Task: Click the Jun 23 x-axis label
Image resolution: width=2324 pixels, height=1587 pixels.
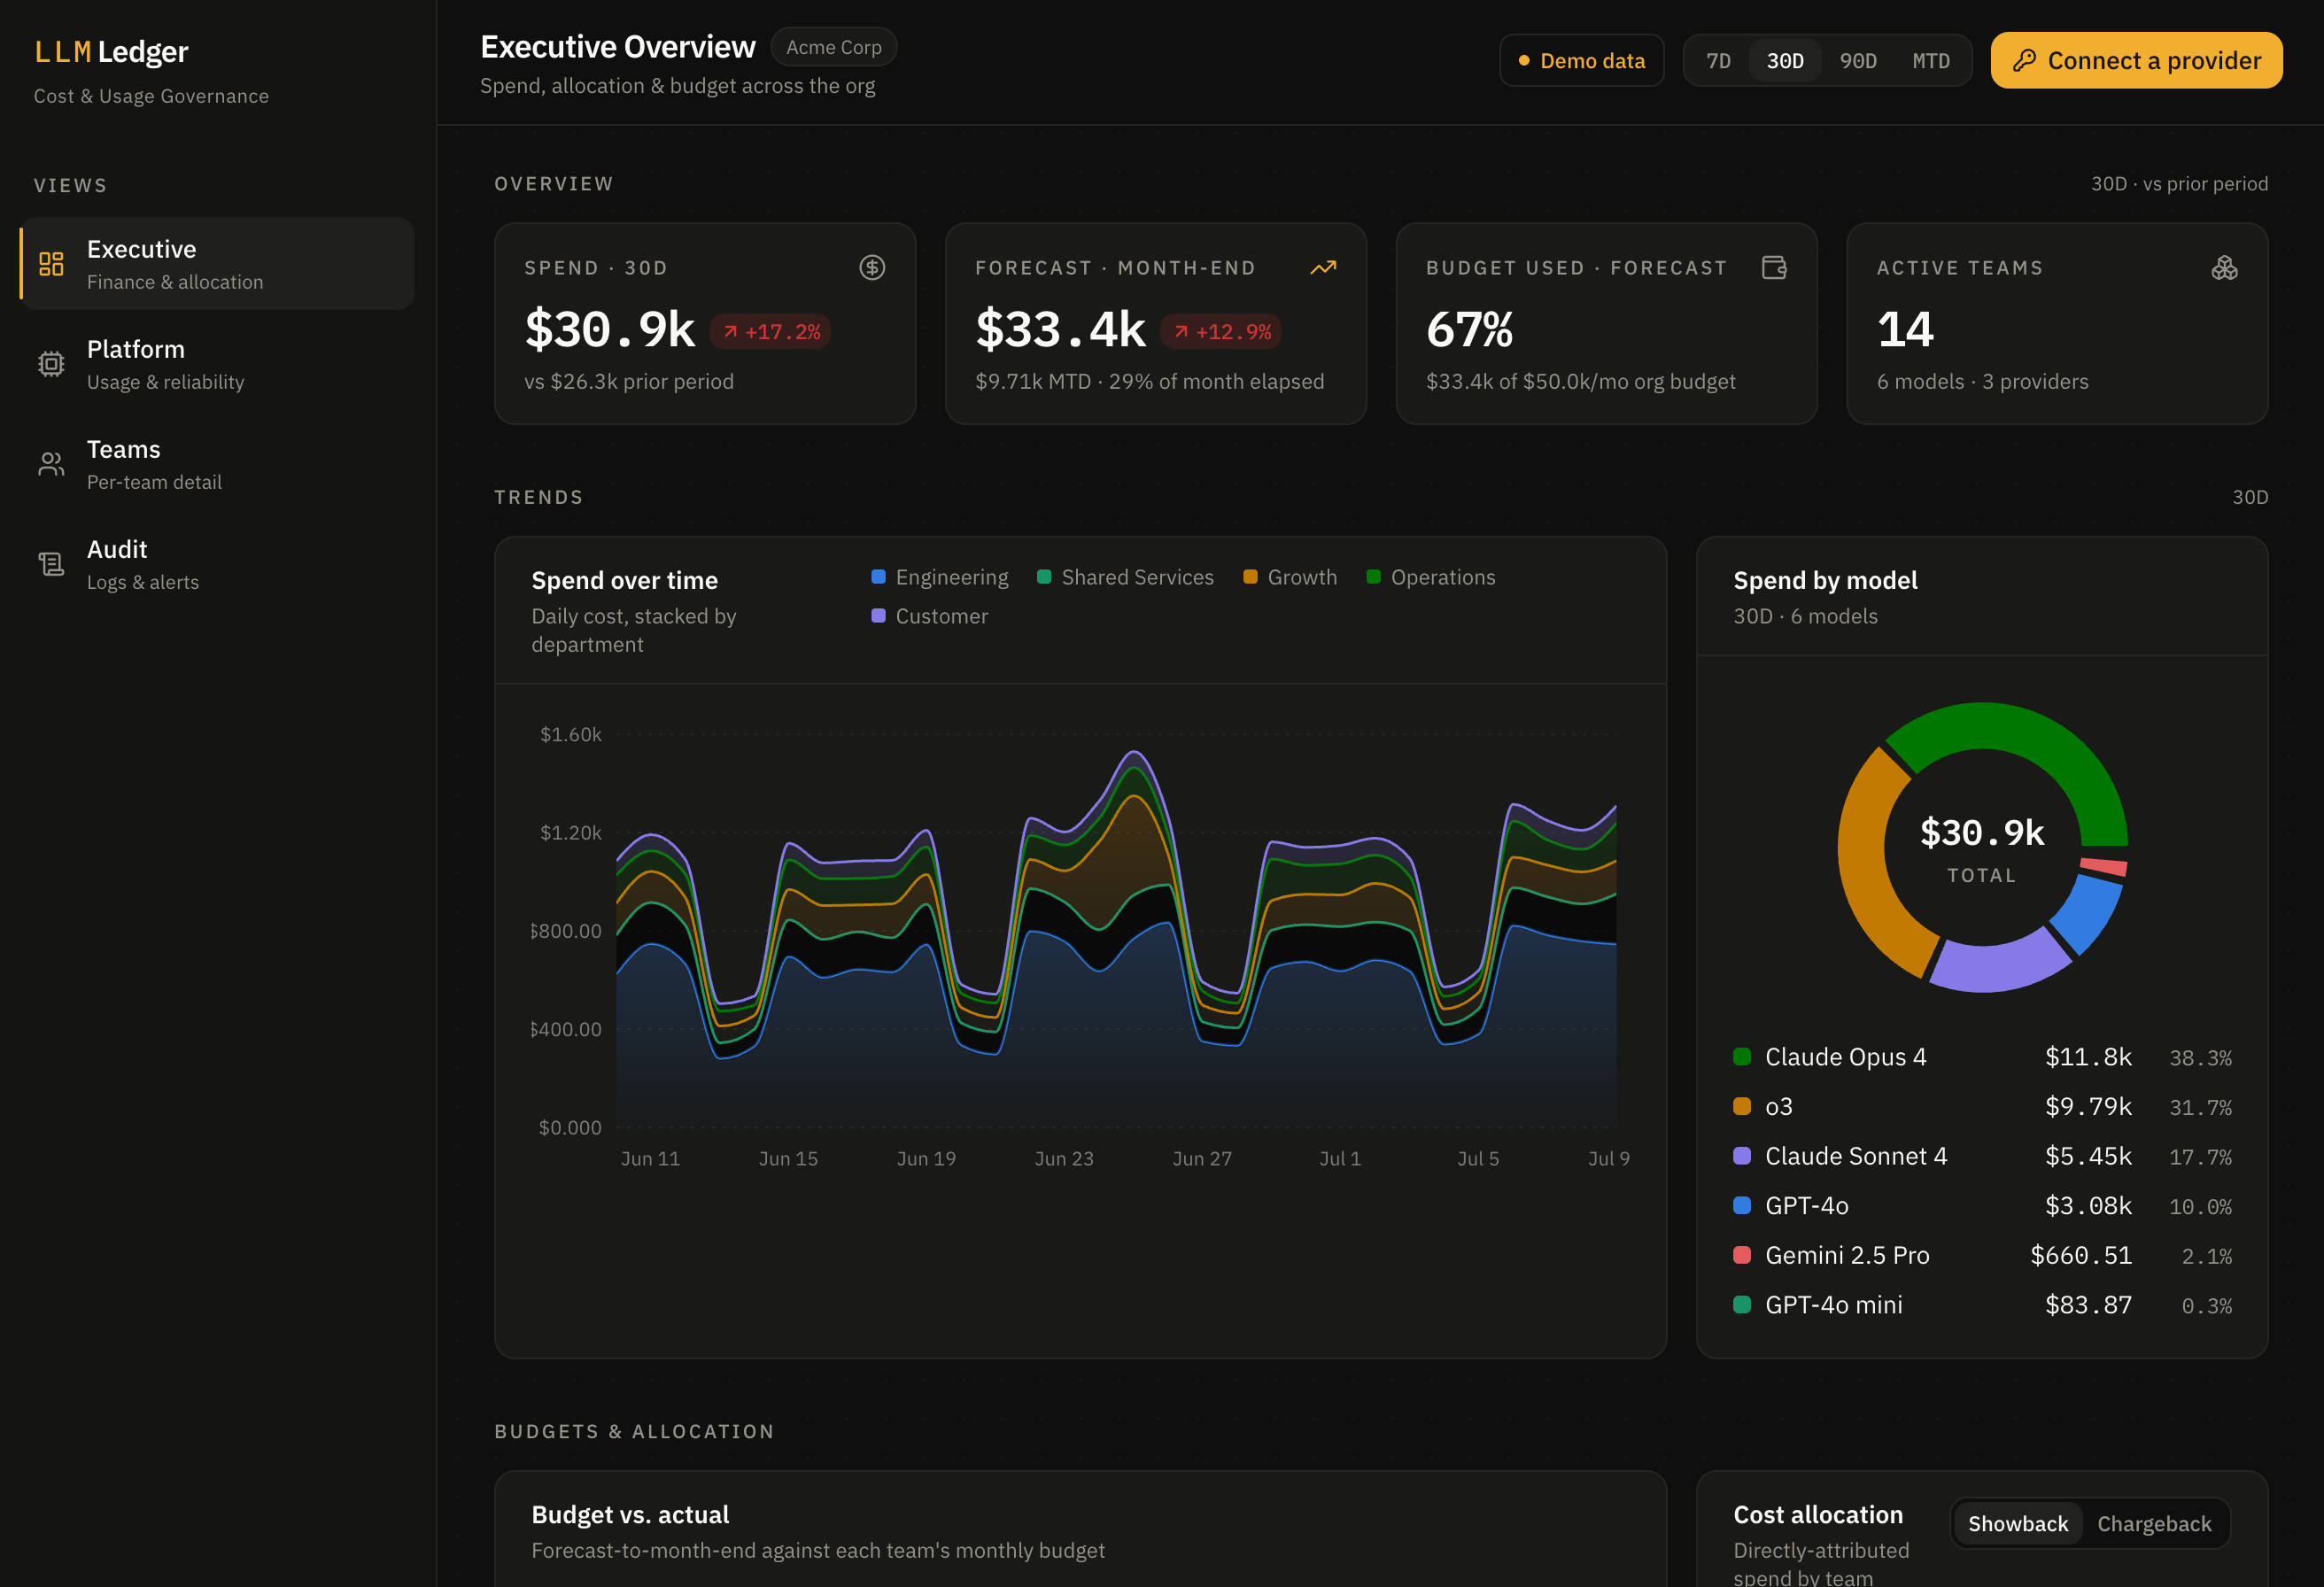Action: tap(1064, 1158)
